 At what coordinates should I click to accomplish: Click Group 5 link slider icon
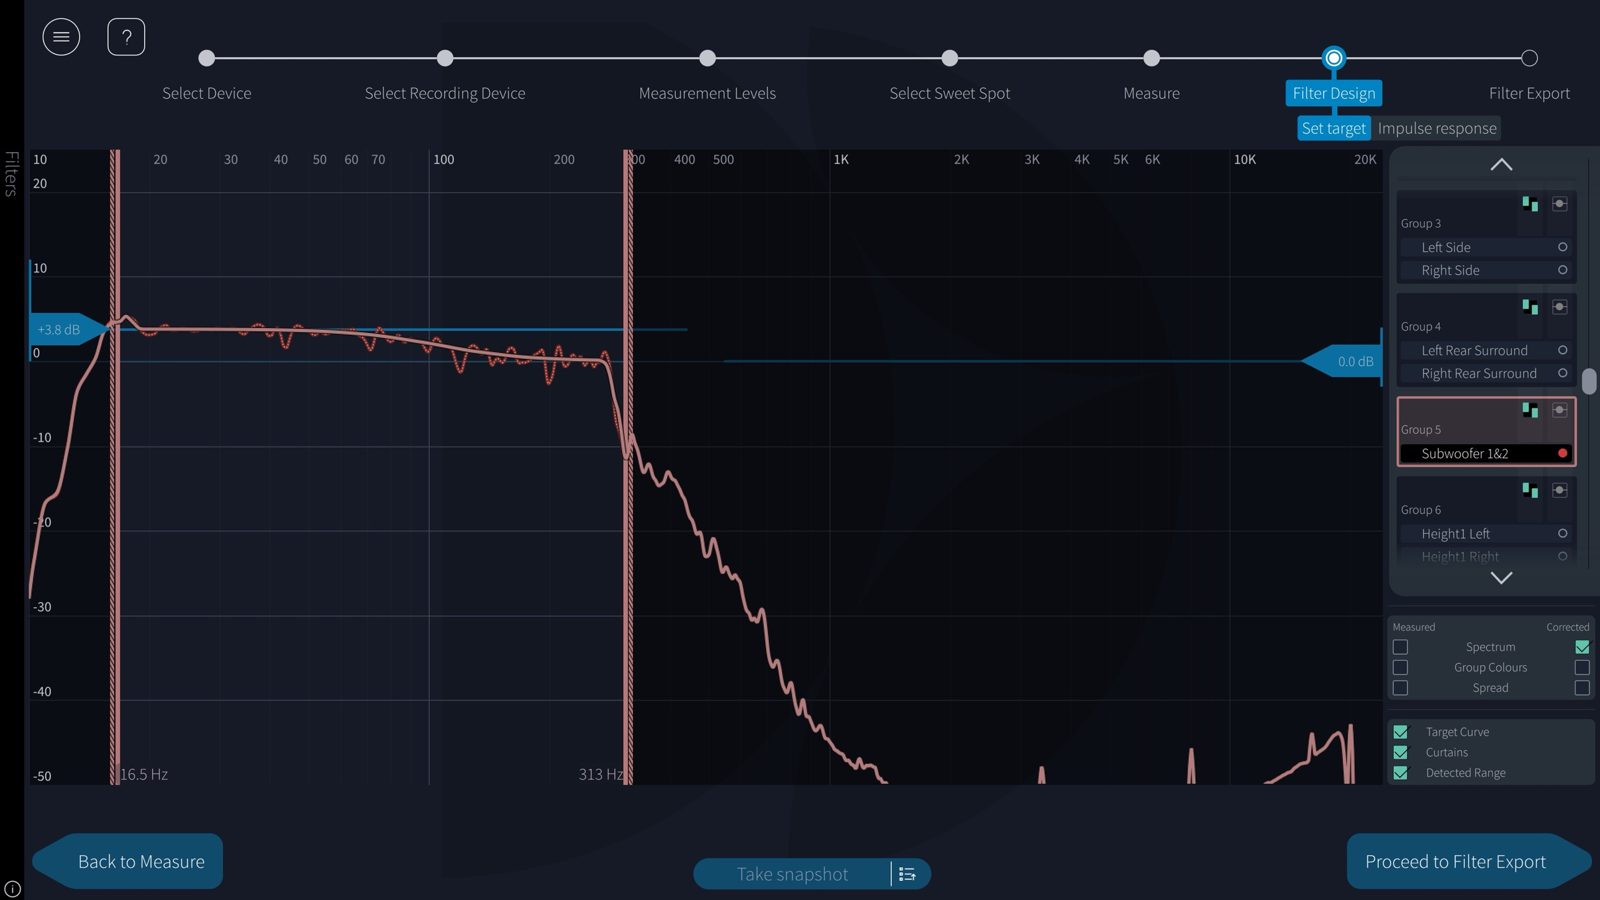pos(1559,410)
